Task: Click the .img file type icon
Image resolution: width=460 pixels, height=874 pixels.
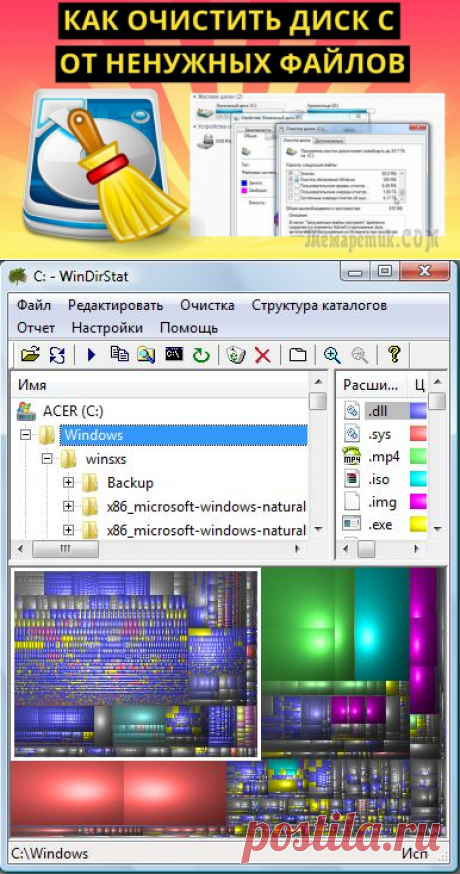Action: tap(352, 502)
